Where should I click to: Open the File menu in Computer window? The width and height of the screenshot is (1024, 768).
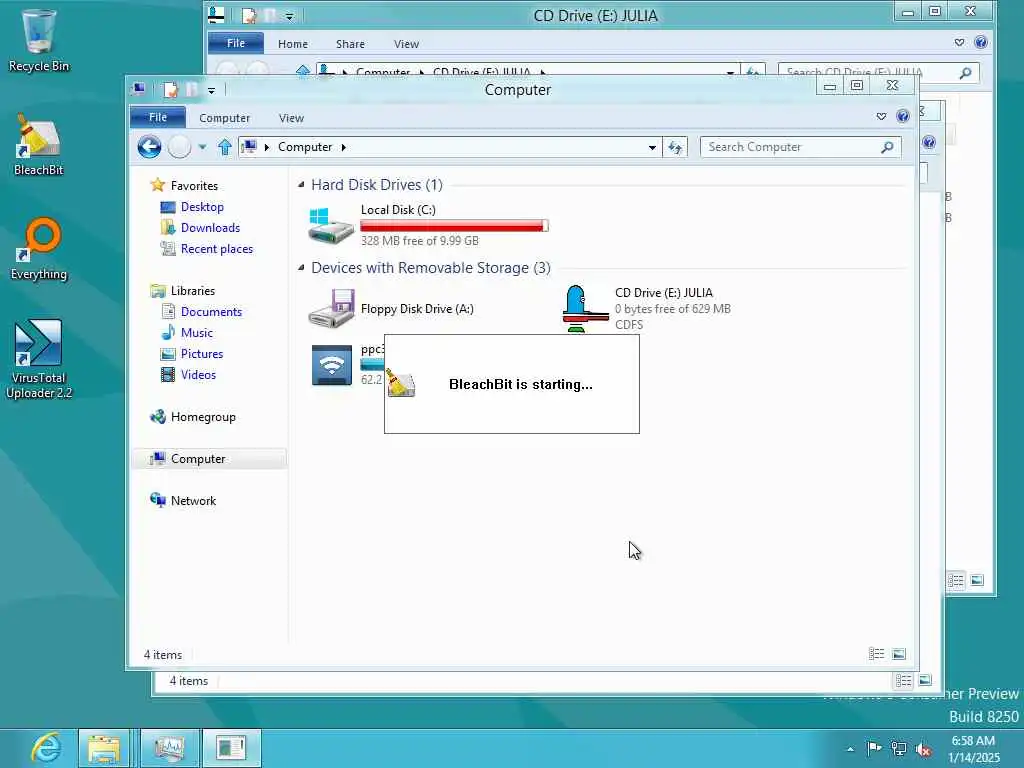coord(157,117)
